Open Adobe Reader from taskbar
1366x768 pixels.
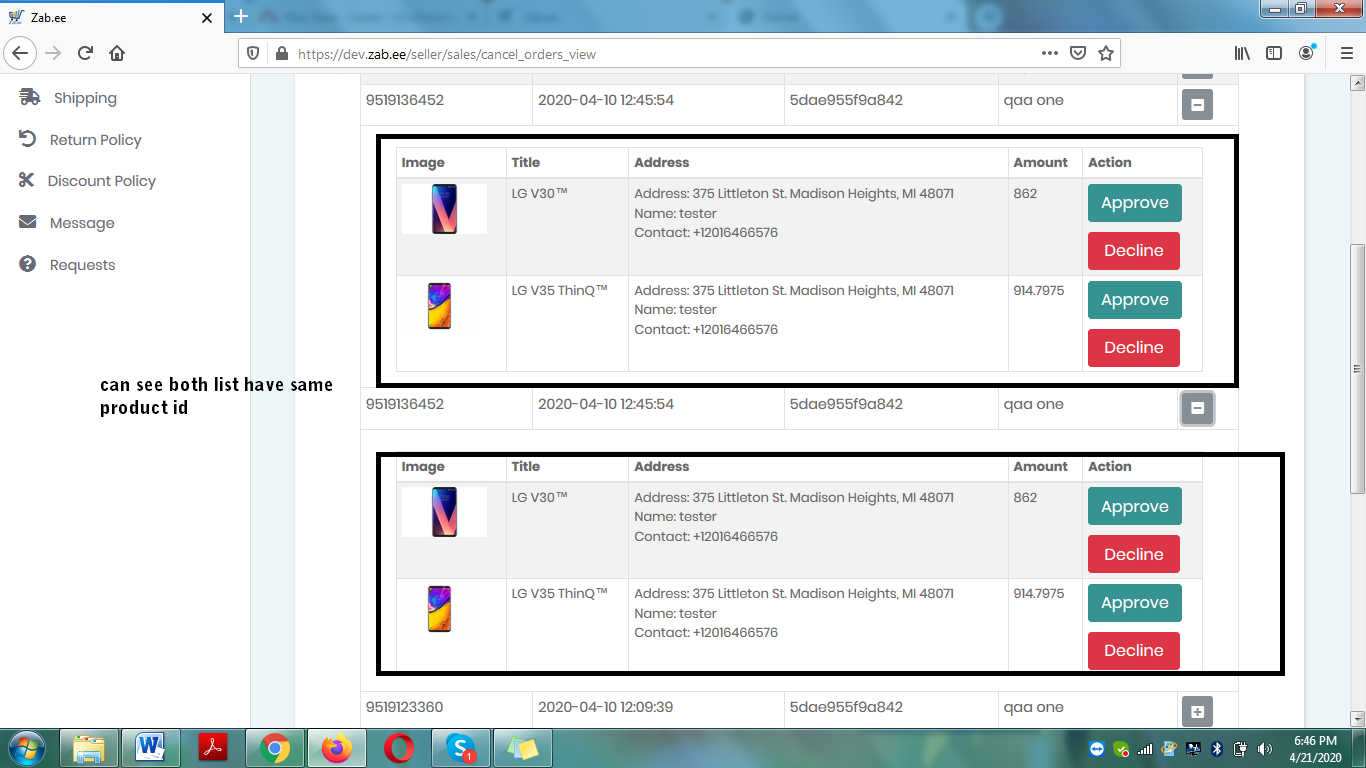(213, 747)
